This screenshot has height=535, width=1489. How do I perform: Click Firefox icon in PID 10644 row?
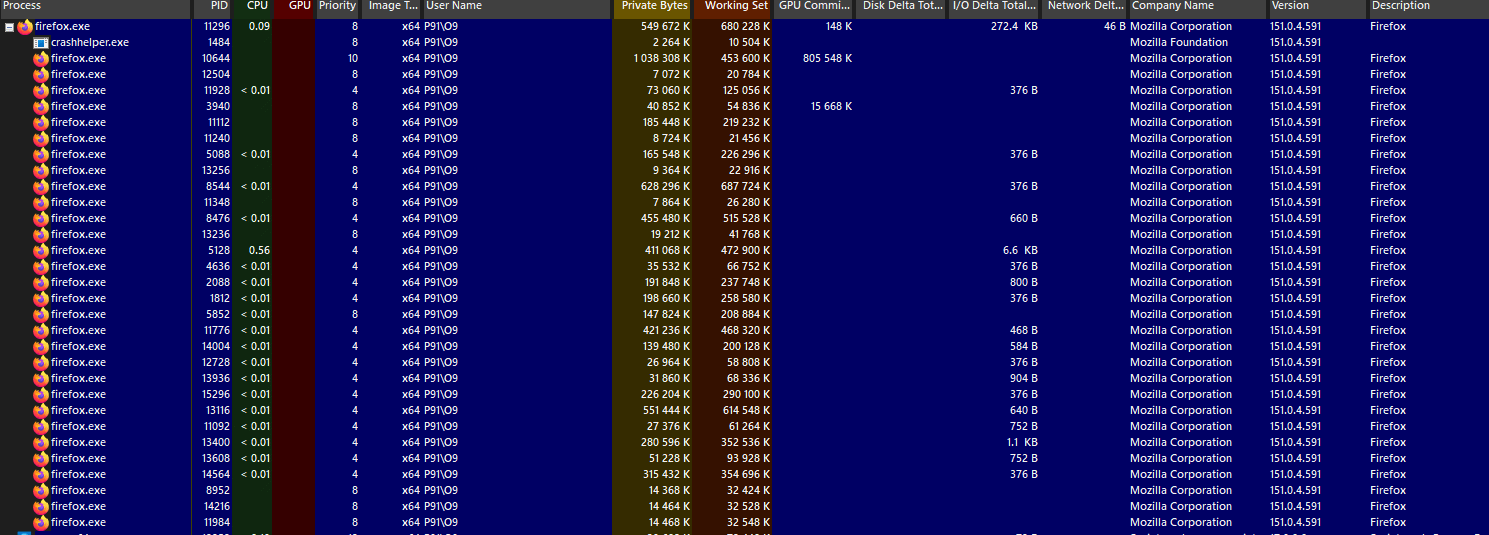pyautogui.click(x=41, y=59)
